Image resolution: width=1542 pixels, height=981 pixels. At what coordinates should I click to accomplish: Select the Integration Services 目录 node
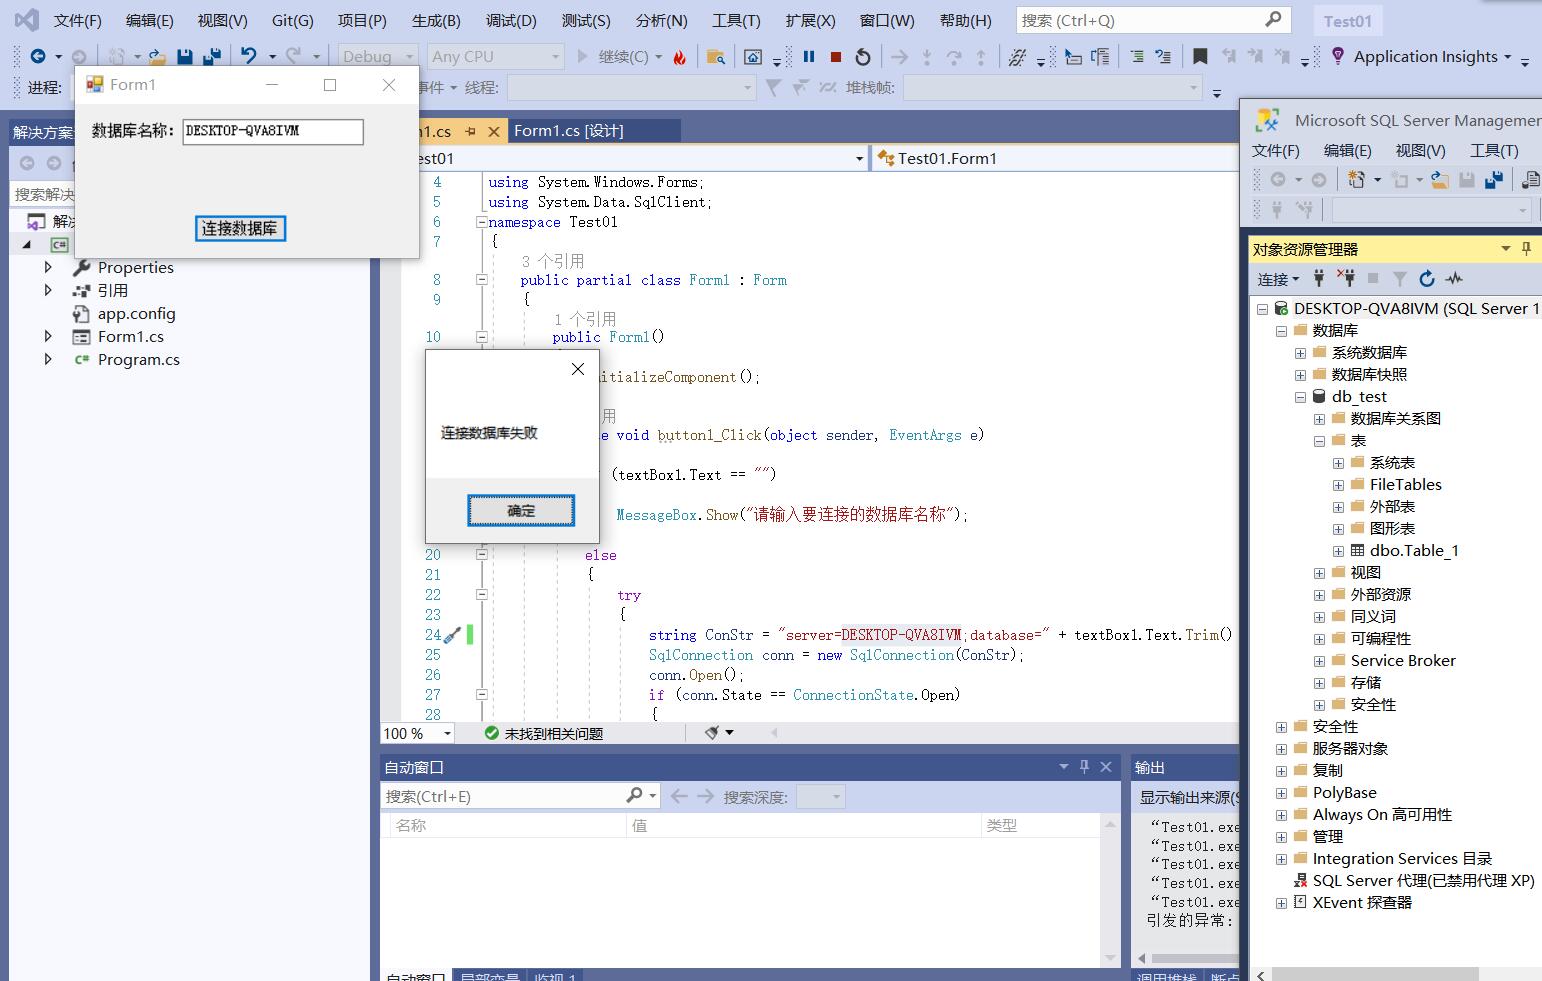point(1402,859)
